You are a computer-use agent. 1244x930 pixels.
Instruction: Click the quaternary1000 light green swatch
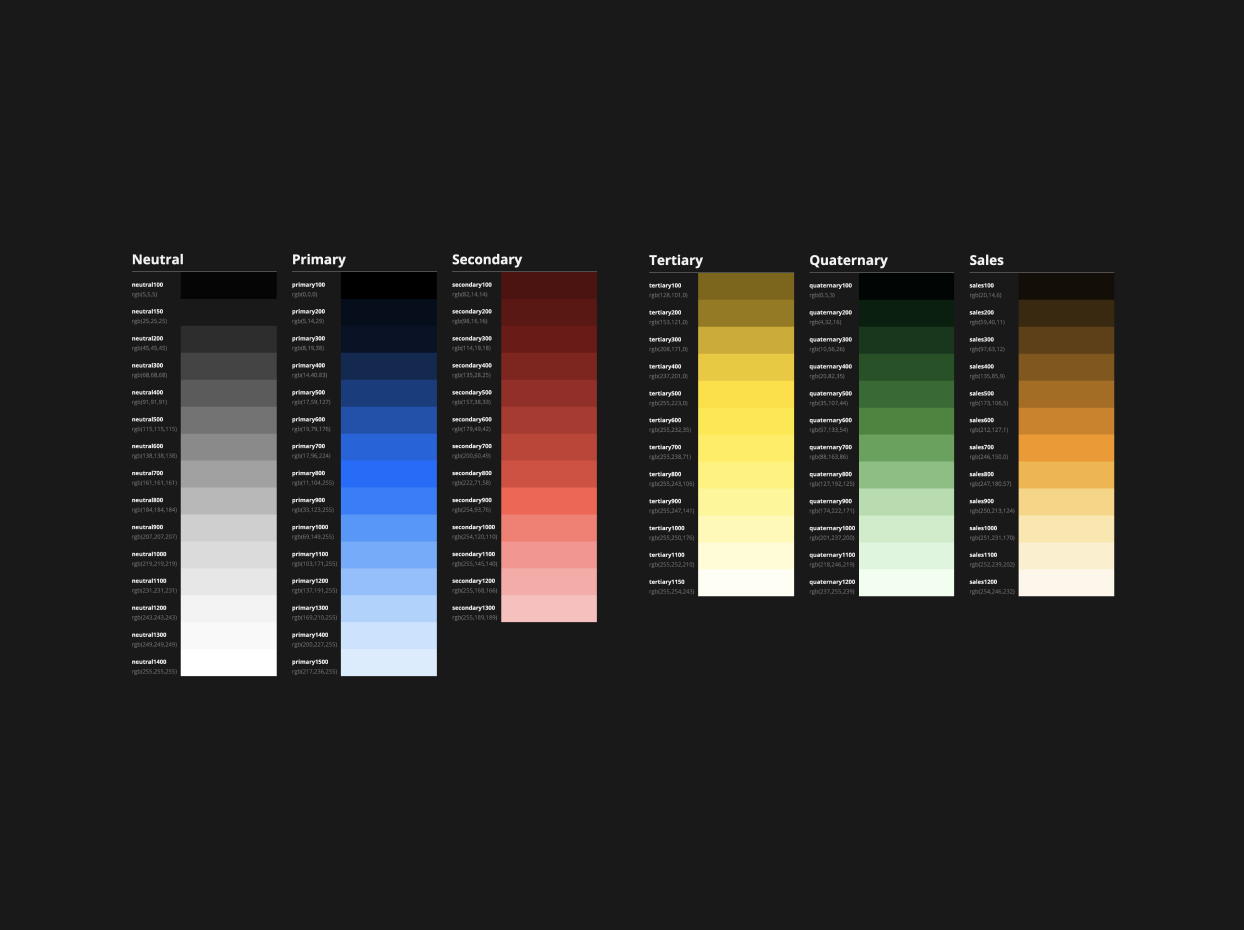pos(906,529)
